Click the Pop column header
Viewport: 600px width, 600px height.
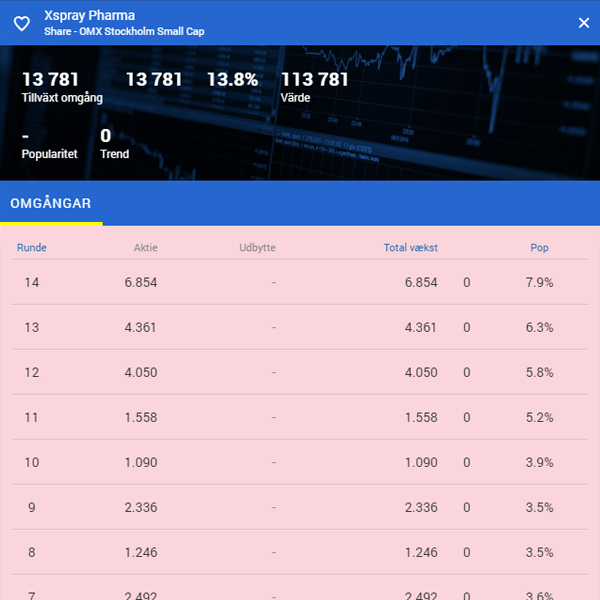pyautogui.click(x=539, y=248)
